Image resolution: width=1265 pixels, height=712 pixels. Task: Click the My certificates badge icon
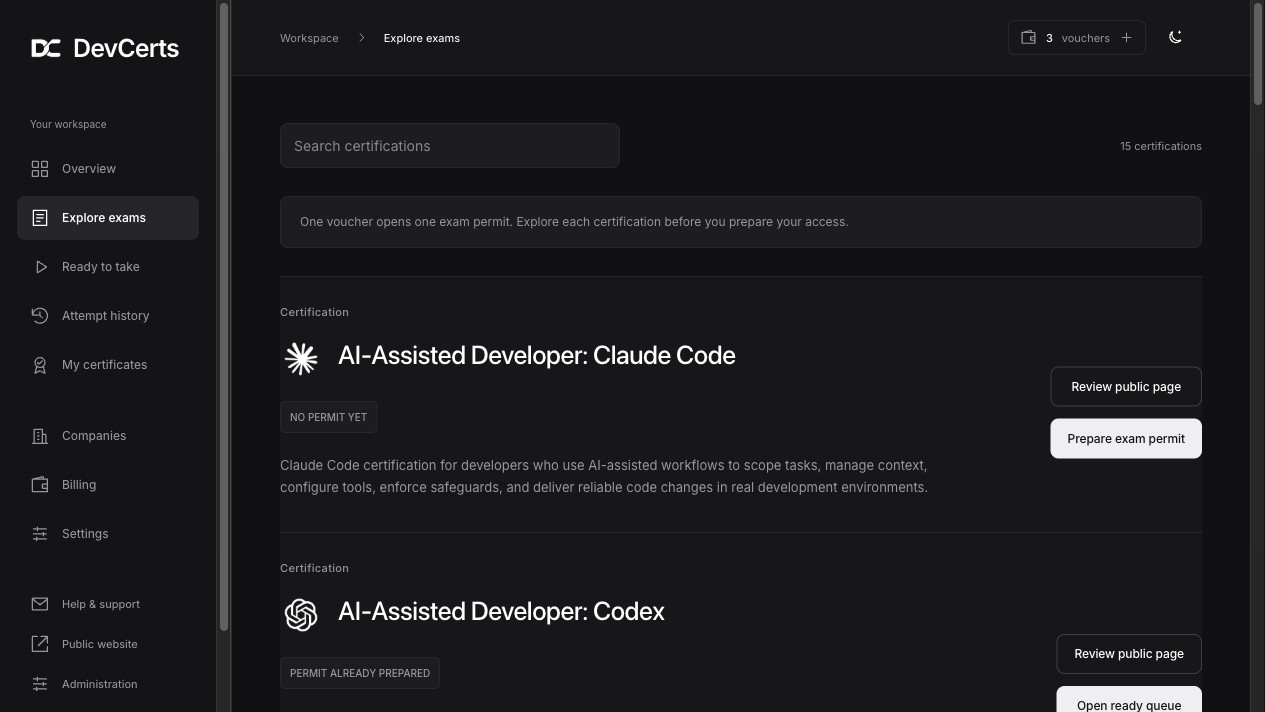[x=40, y=365]
